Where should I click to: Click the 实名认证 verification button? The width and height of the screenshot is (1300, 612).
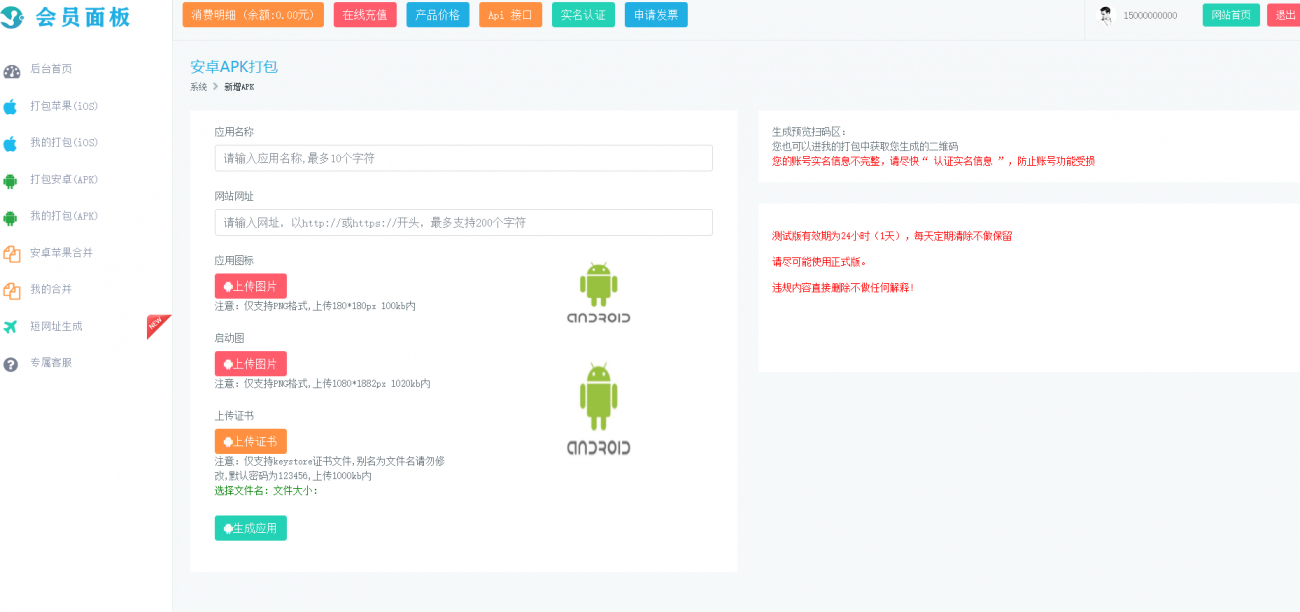coord(583,15)
